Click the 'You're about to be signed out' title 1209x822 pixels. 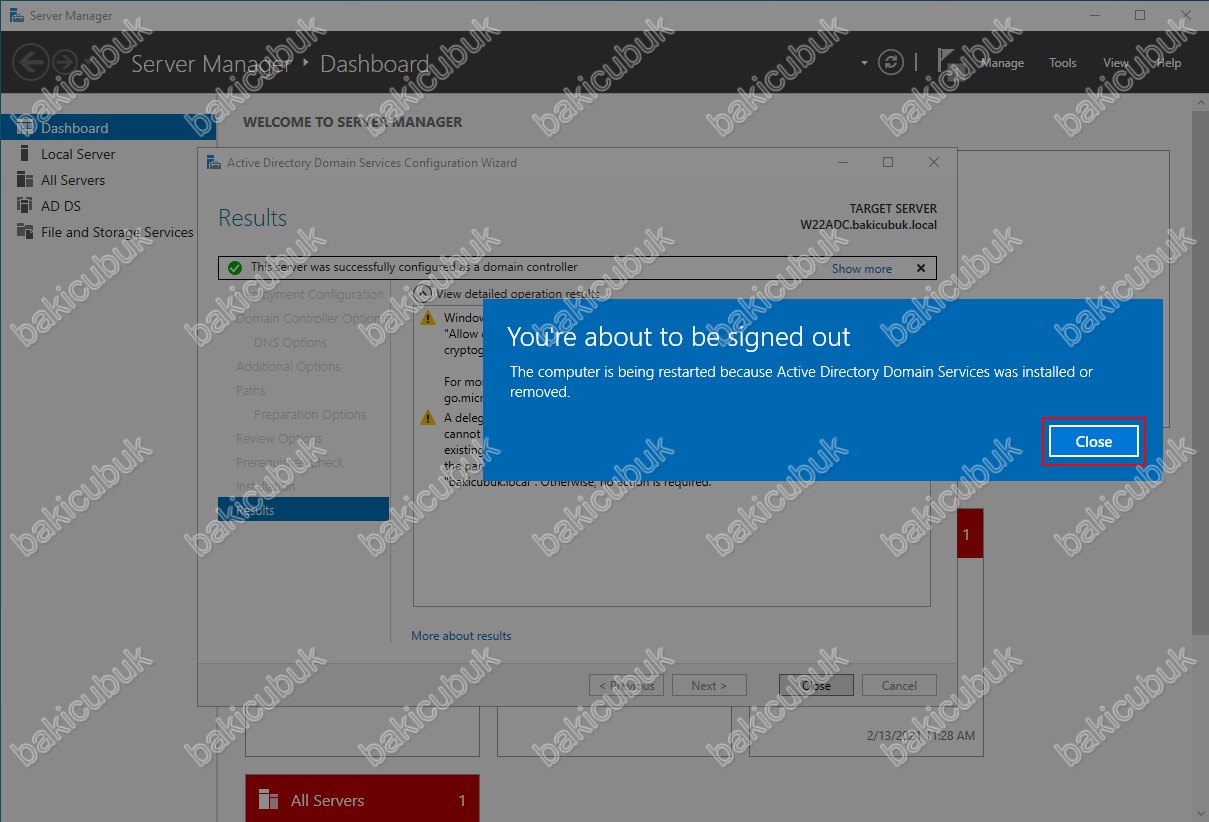679,337
